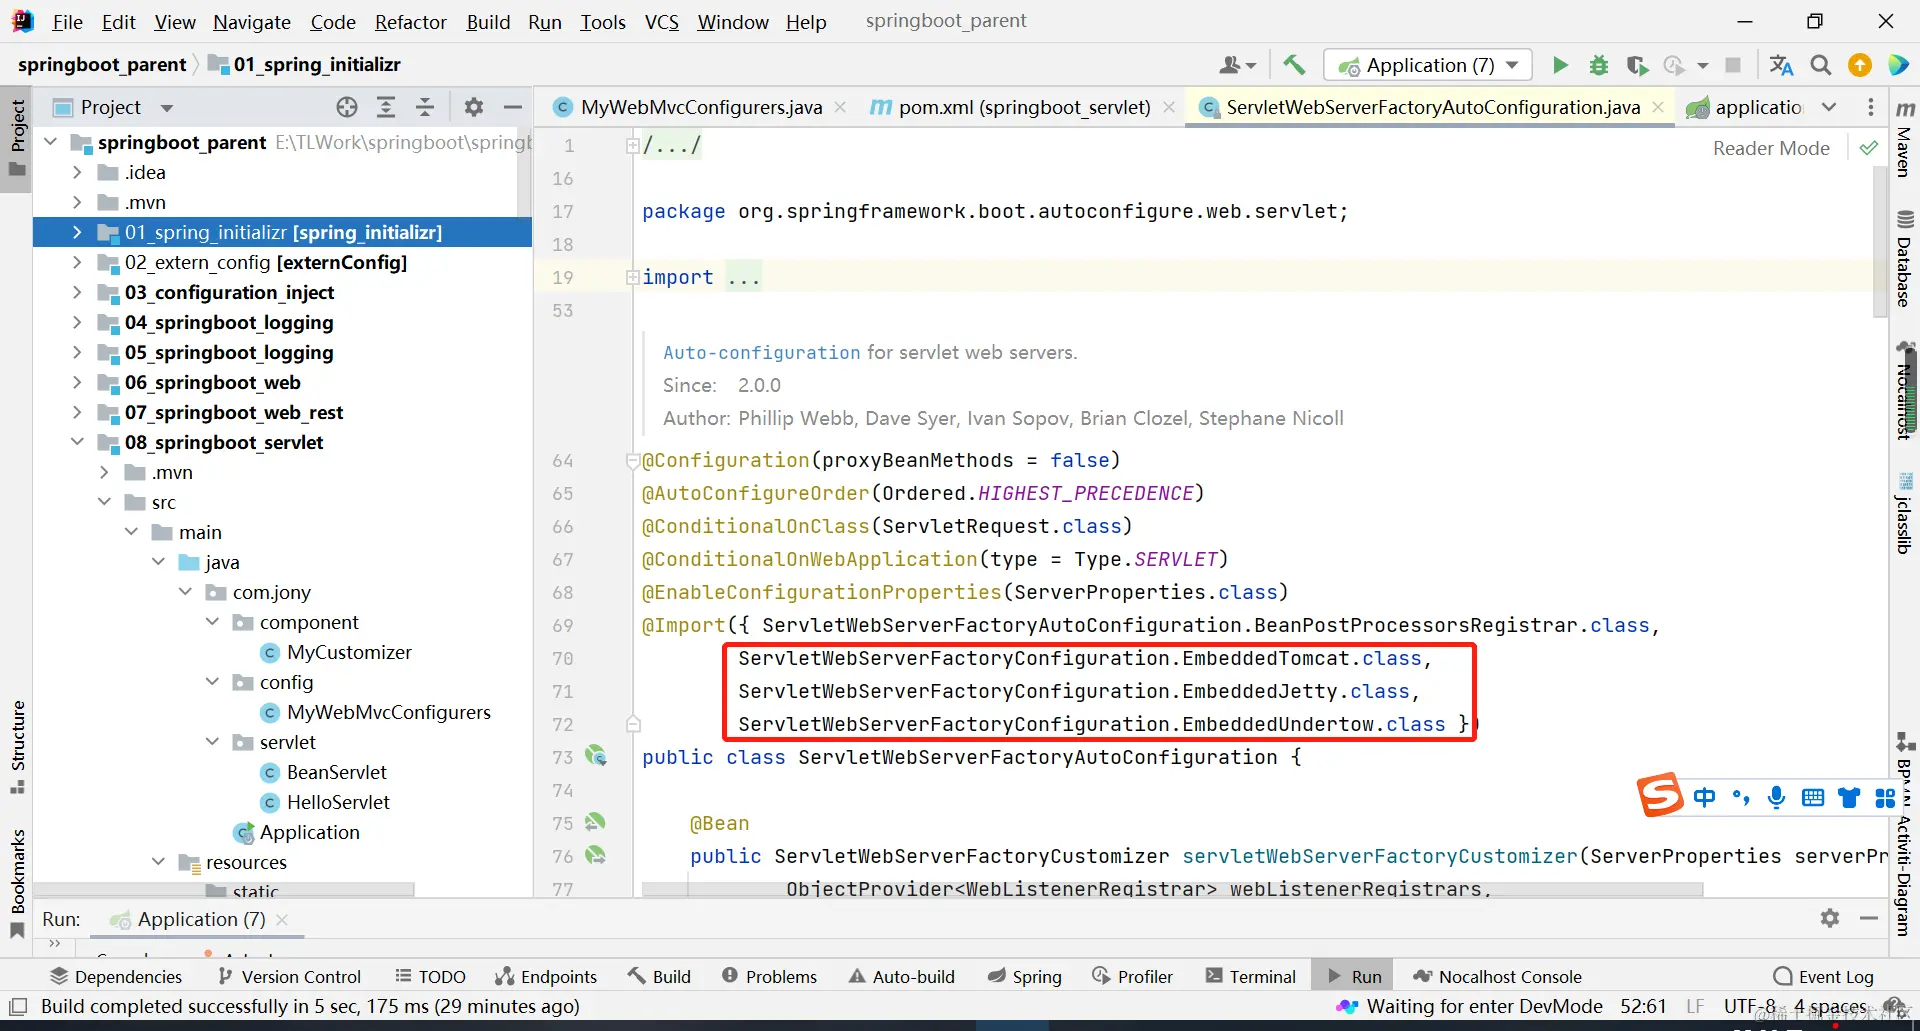The height and width of the screenshot is (1031, 1920).
Task: Click the orange update arrow icon
Action: [x=1860, y=65]
